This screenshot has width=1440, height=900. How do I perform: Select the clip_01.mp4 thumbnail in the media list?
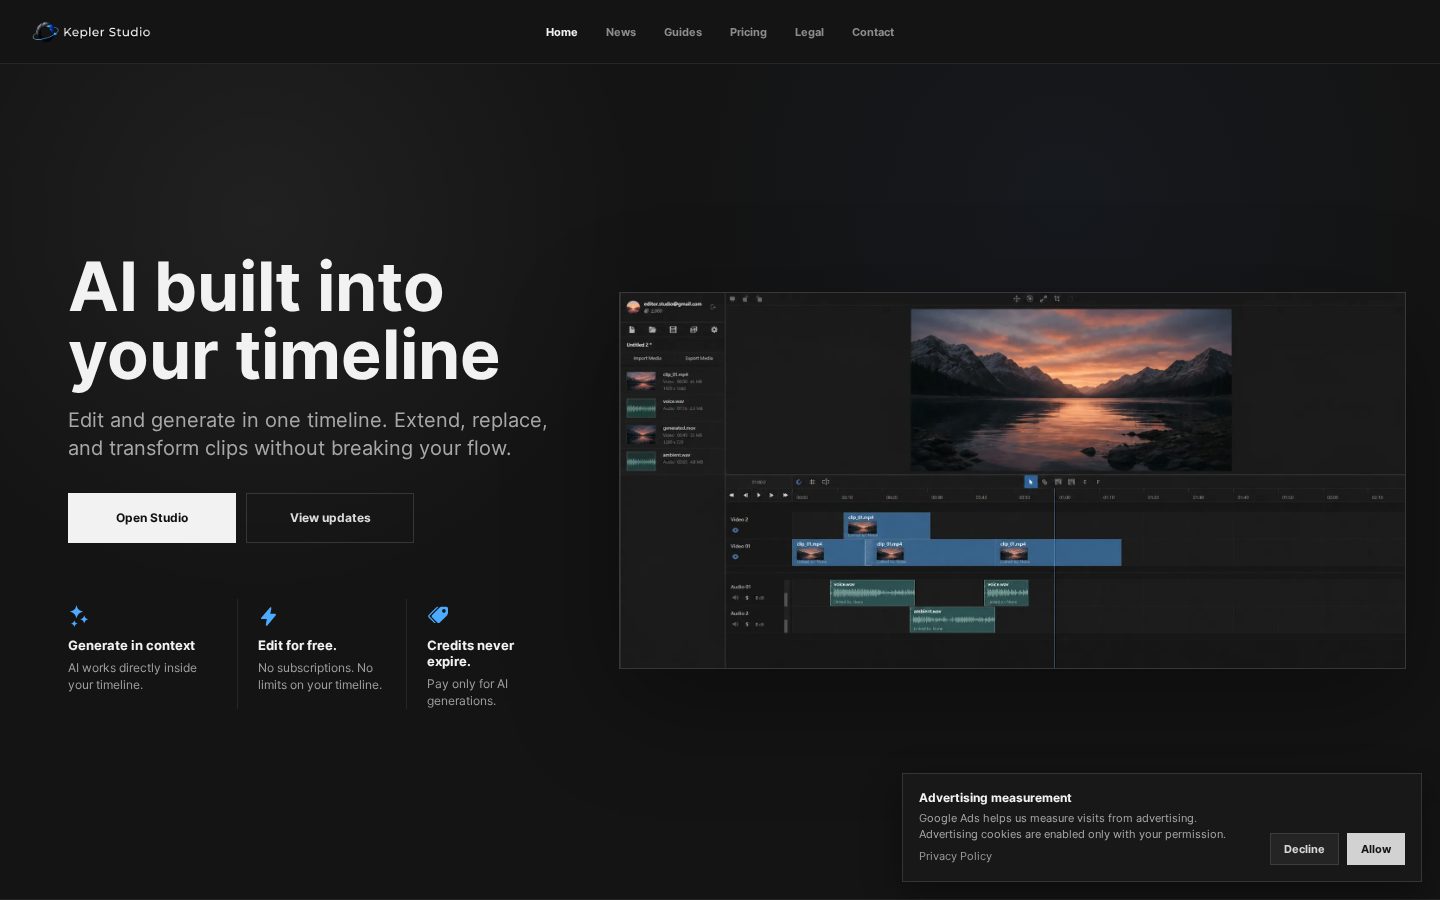pos(641,381)
